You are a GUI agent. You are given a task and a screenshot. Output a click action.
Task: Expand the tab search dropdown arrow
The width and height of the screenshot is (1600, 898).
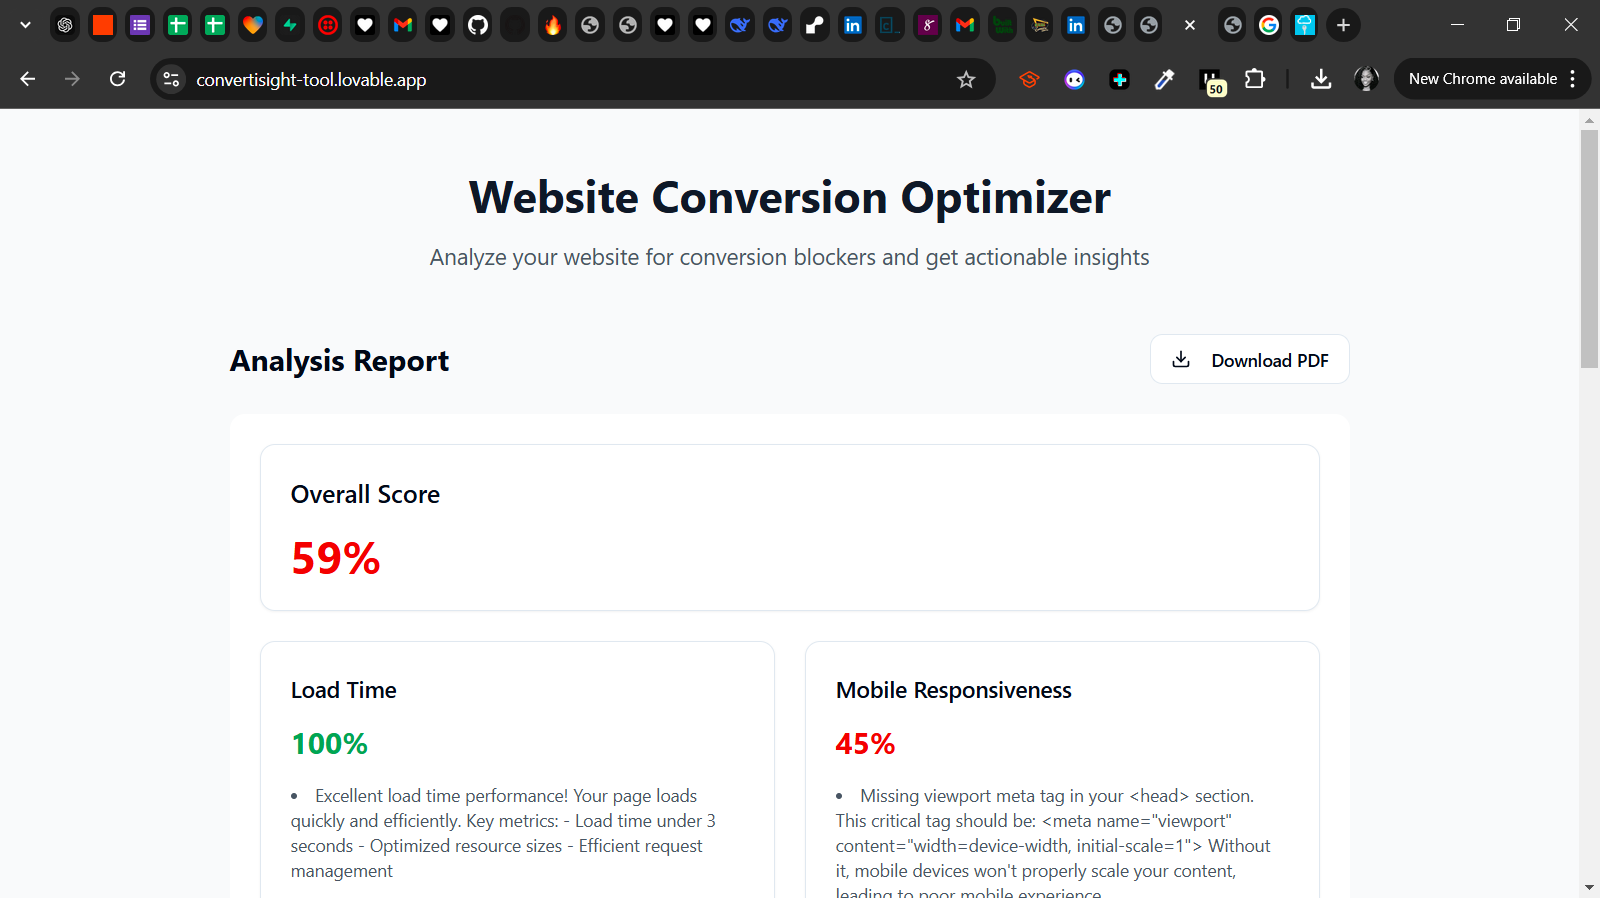pos(25,25)
